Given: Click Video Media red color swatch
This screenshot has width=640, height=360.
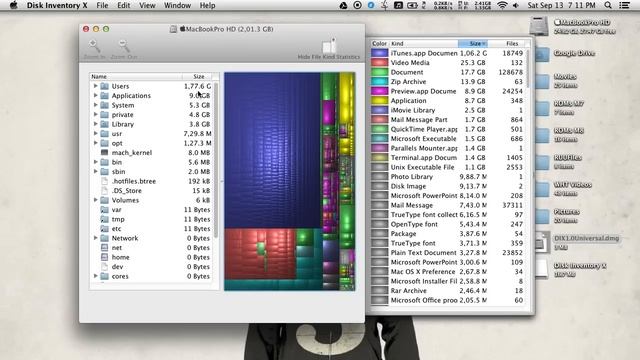Looking at the screenshot, I should coord(379,62).
